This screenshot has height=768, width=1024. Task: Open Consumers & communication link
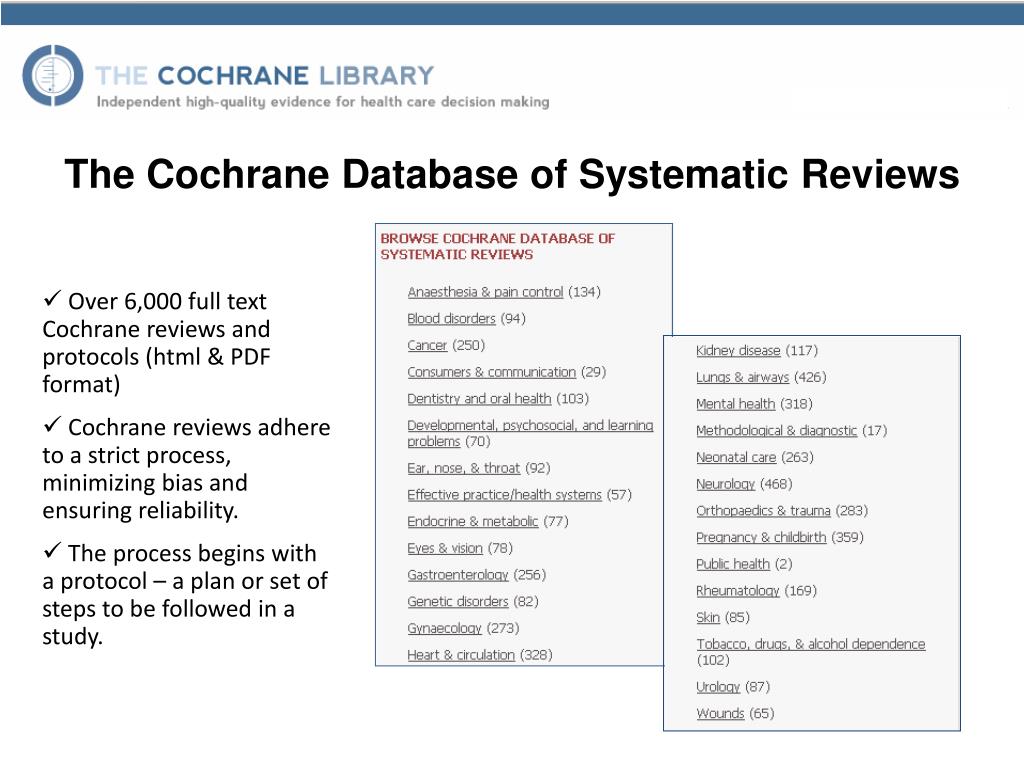(x=491, y=372)
